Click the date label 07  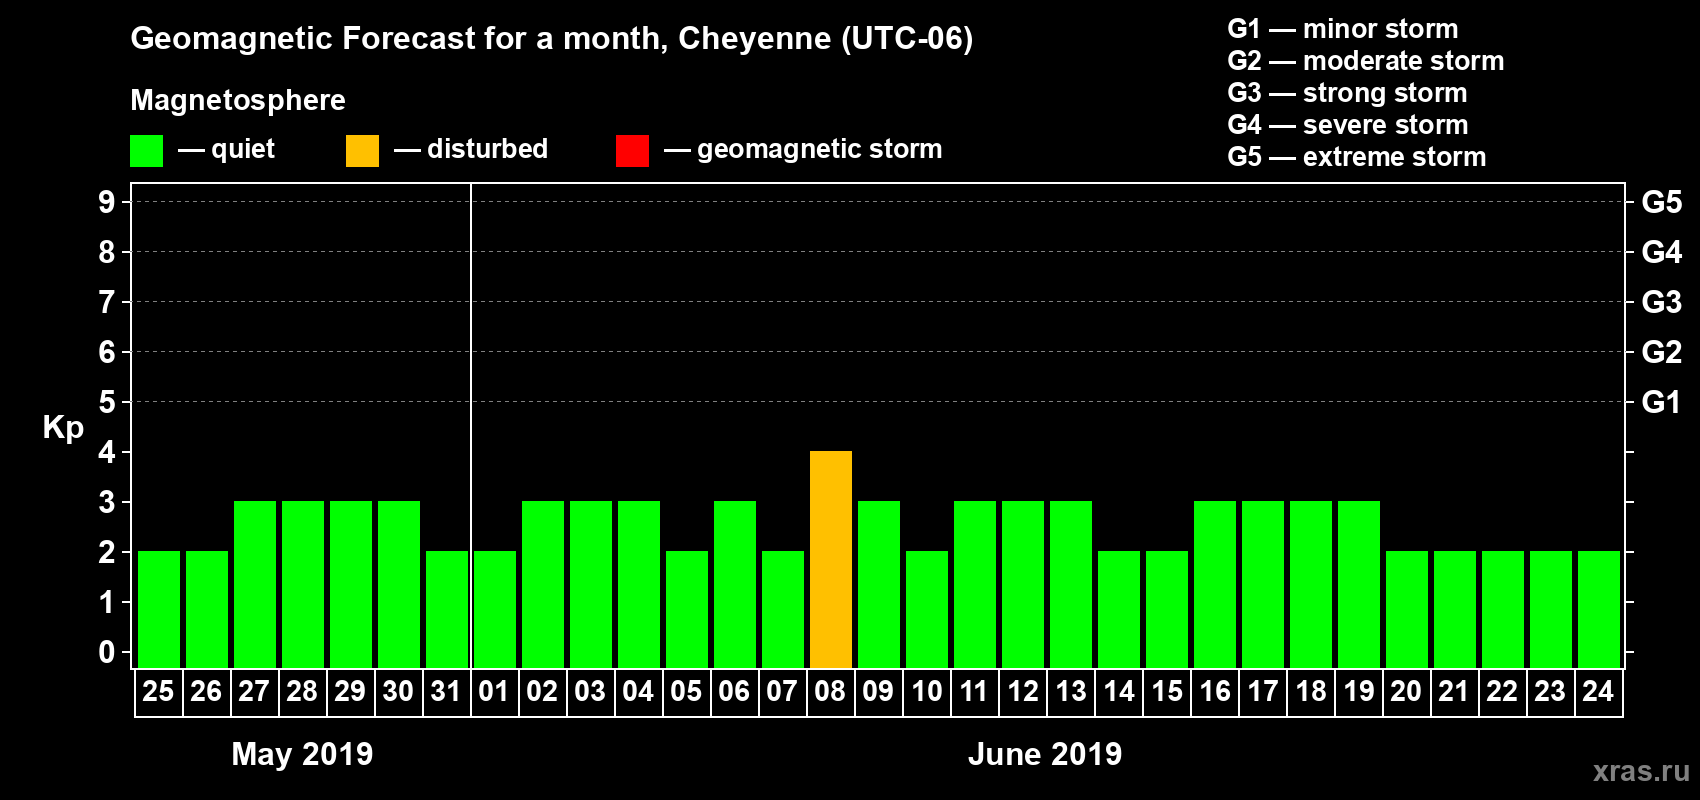point(782,691)
